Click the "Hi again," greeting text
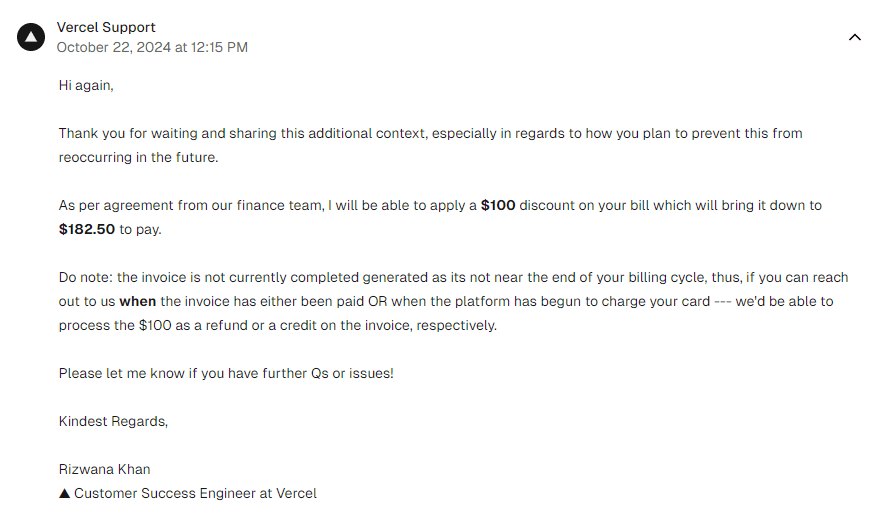 tap(86, 85)
